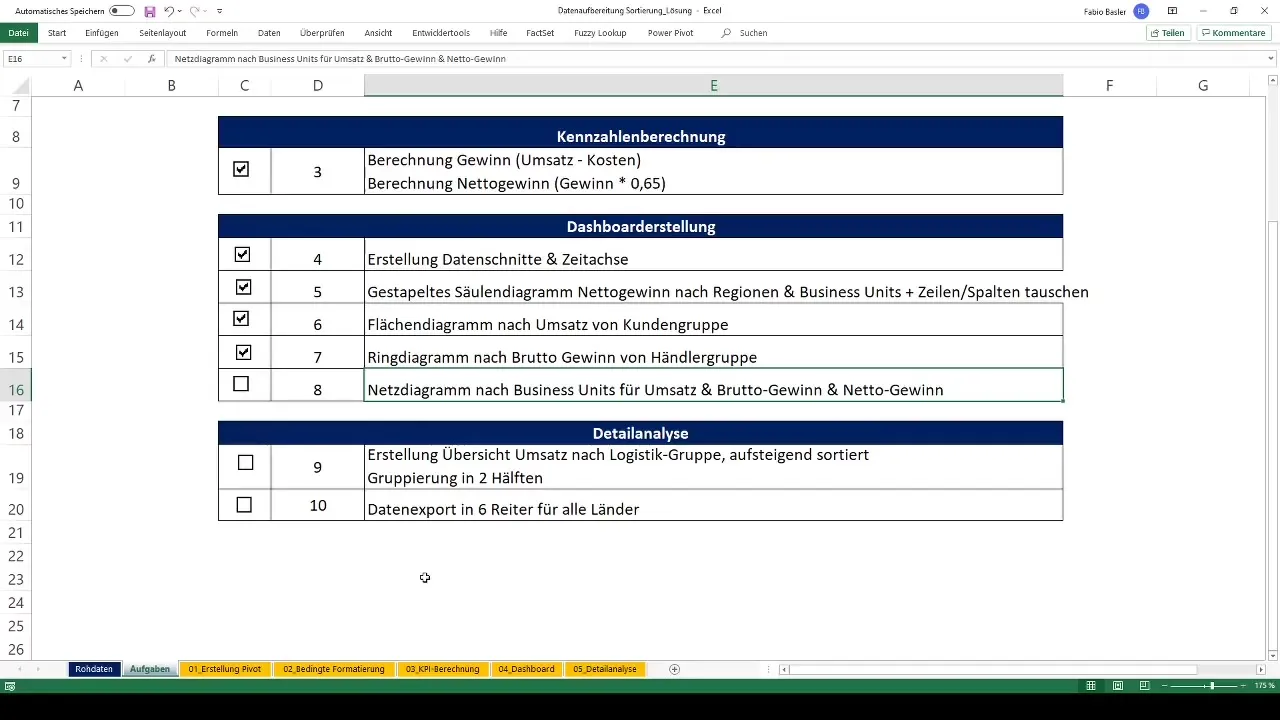
Task: Click the Kommentare button
Action: [x=1234, y=33]
